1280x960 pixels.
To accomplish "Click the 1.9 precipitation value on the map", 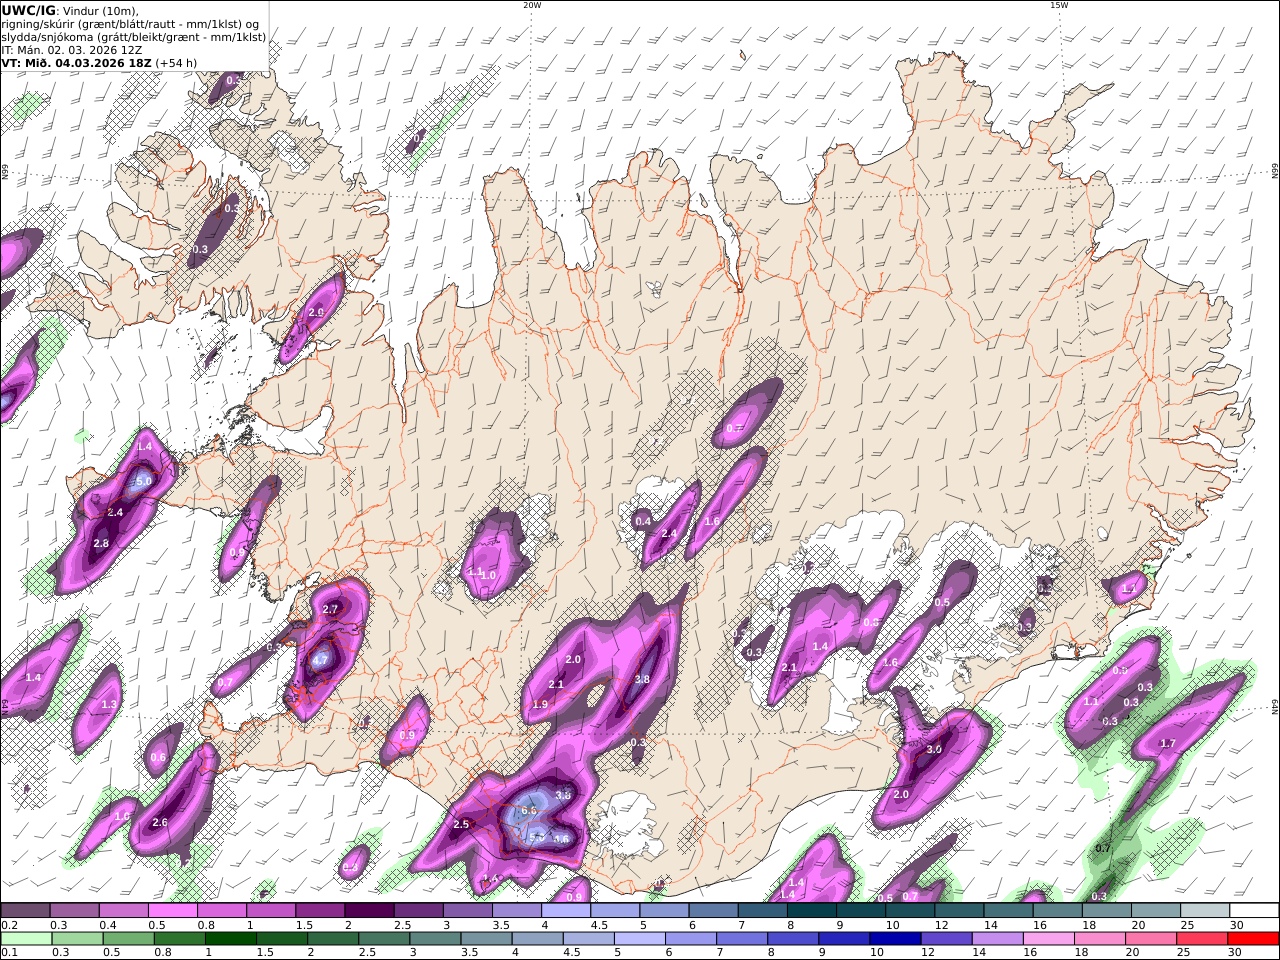I will click(x=540, y=705).
